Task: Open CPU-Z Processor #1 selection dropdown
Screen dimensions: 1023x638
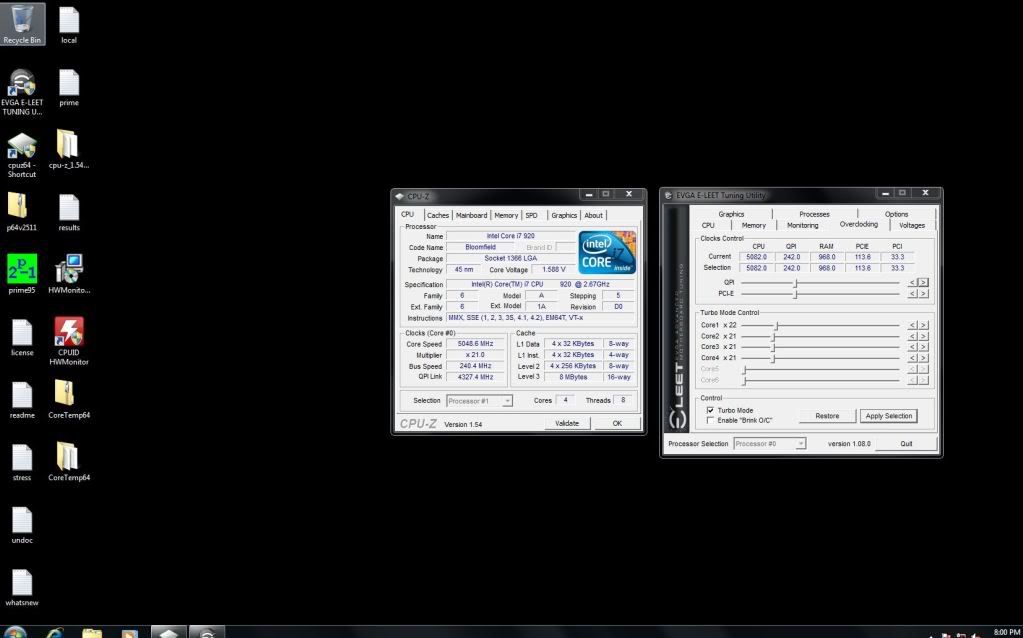Action: pyautogui.click(x=479, y=401)
